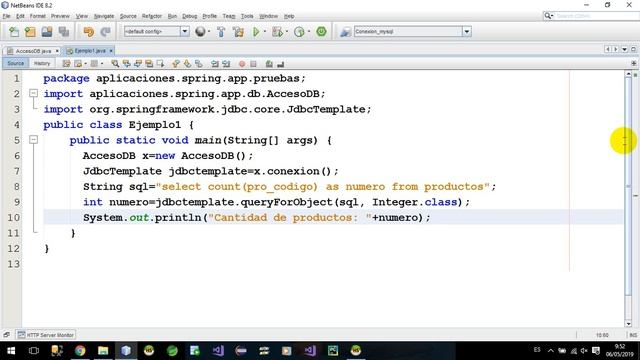
Task: Click the Last Edit editor toolbar icon
Action: (x=67, y=64)
